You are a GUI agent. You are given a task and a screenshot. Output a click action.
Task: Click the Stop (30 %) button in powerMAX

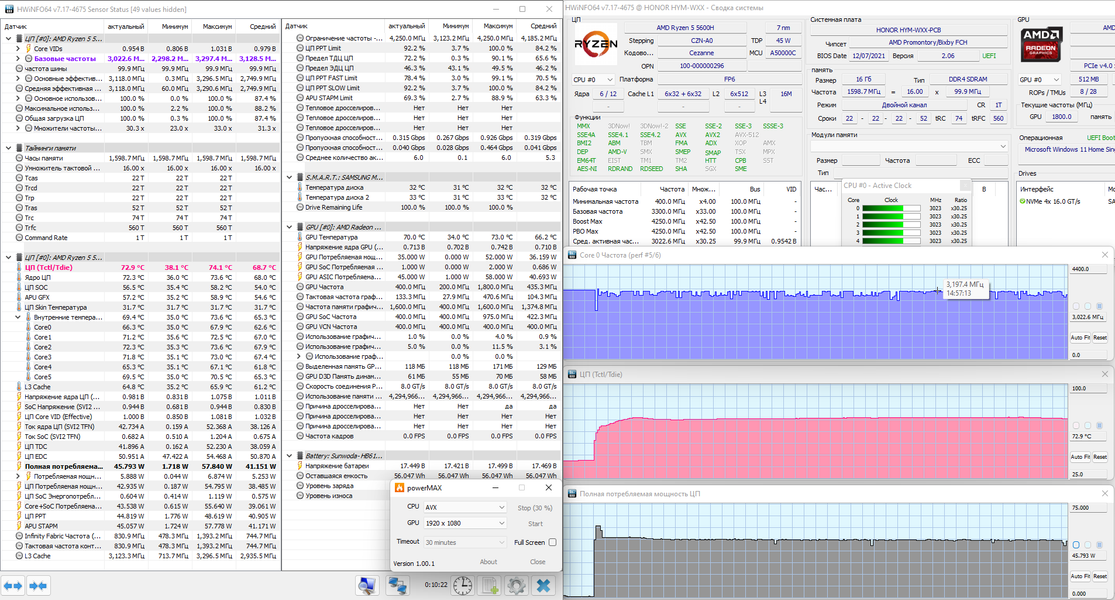[535, 508]
